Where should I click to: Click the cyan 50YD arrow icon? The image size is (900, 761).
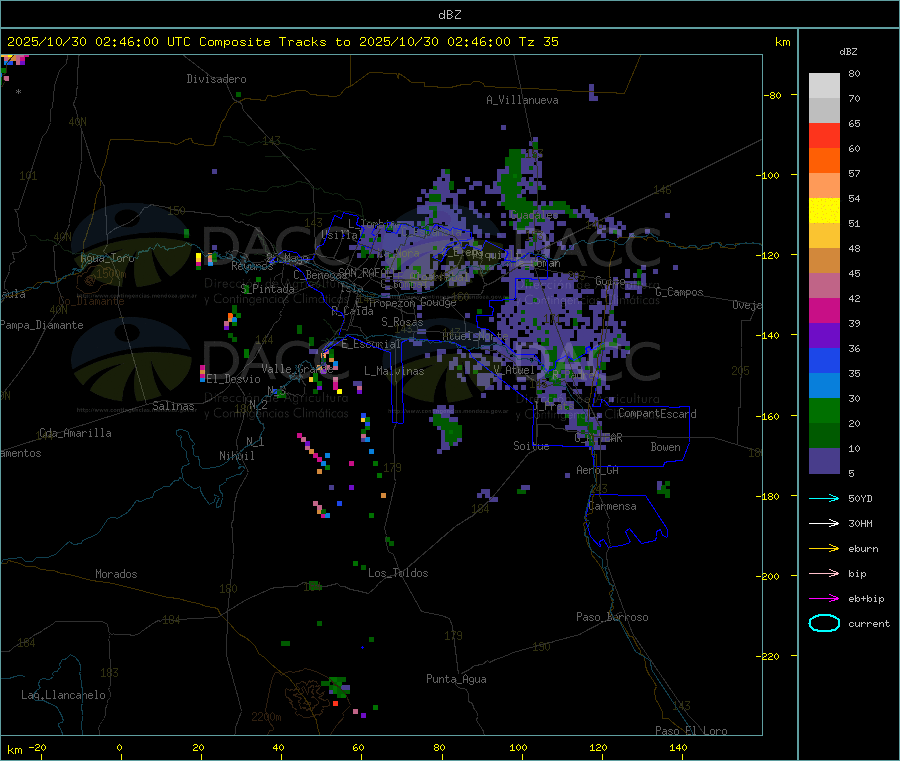pos(824,498)
